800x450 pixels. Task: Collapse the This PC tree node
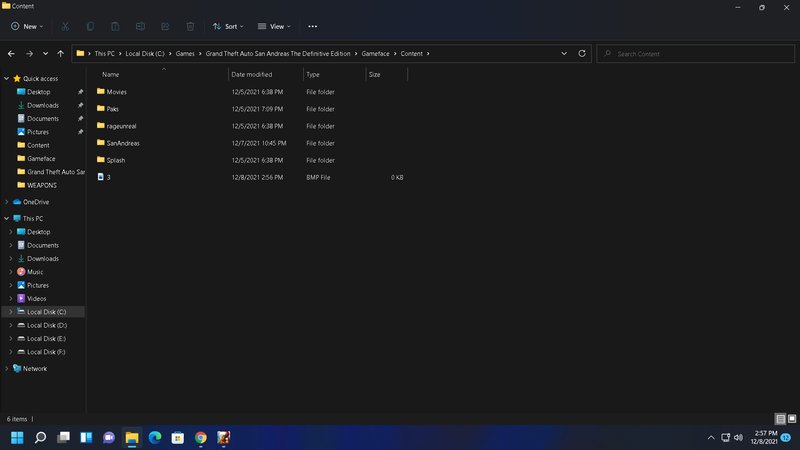tap(7, 218)
